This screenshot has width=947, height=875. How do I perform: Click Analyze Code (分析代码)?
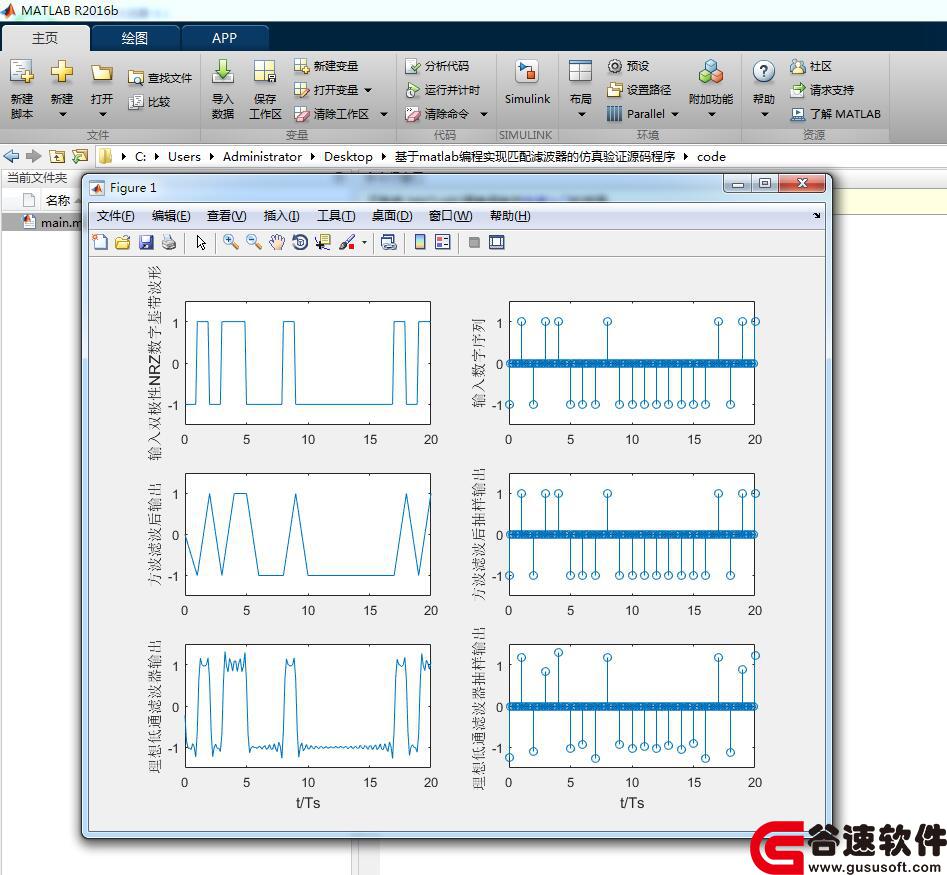pyautogui.click(x=438, y=66)
